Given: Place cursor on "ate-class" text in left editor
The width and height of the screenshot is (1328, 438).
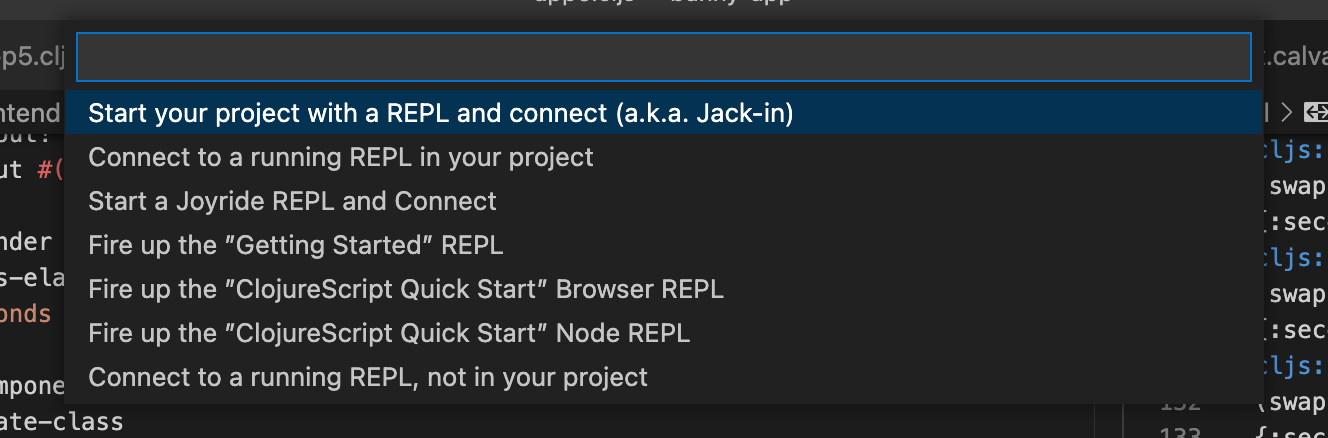Looking at the screenshot, I should [60, 423].
